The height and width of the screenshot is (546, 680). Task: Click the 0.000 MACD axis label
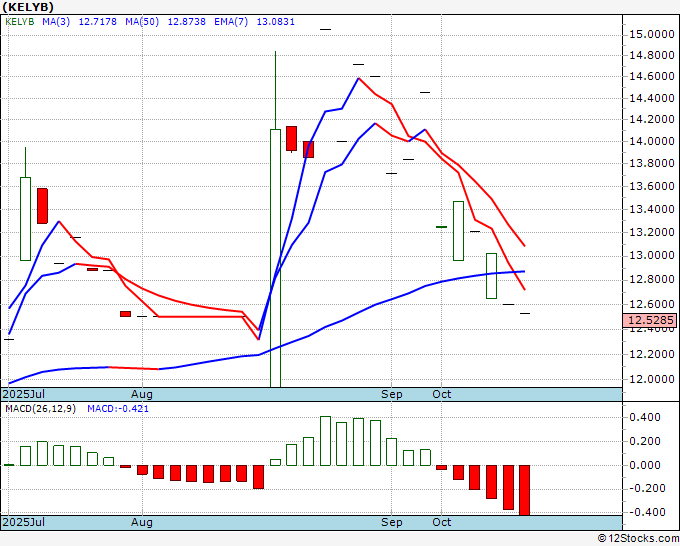tap(645, 465)
